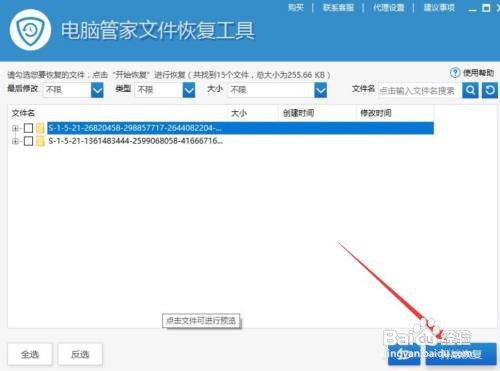The width and height of the screenshot is (500, 371).
Task: Tick checkbox for S-1-5-21-26820458 folder
Action: click(28, 128)
